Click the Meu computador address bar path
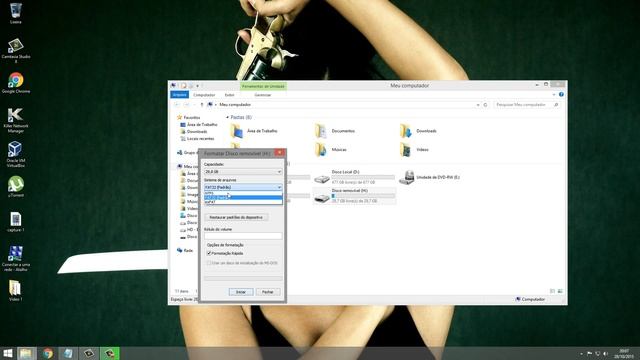The height and width of the screenshot is (360, 640). point(235,105)
